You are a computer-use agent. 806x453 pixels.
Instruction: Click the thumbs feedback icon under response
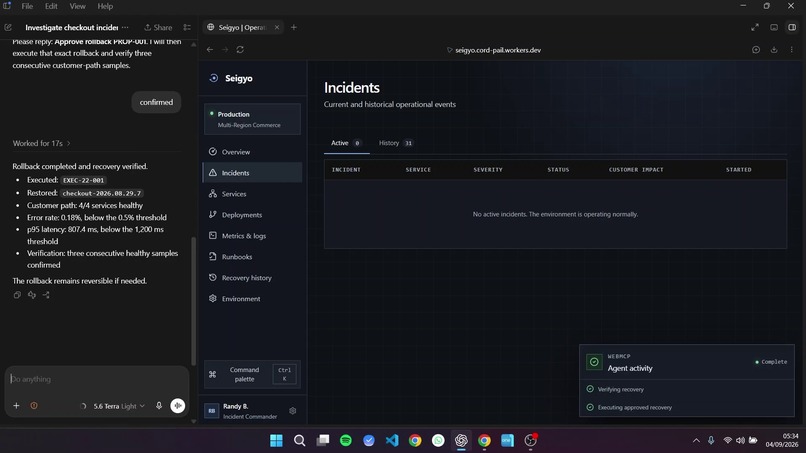point(32,295)
